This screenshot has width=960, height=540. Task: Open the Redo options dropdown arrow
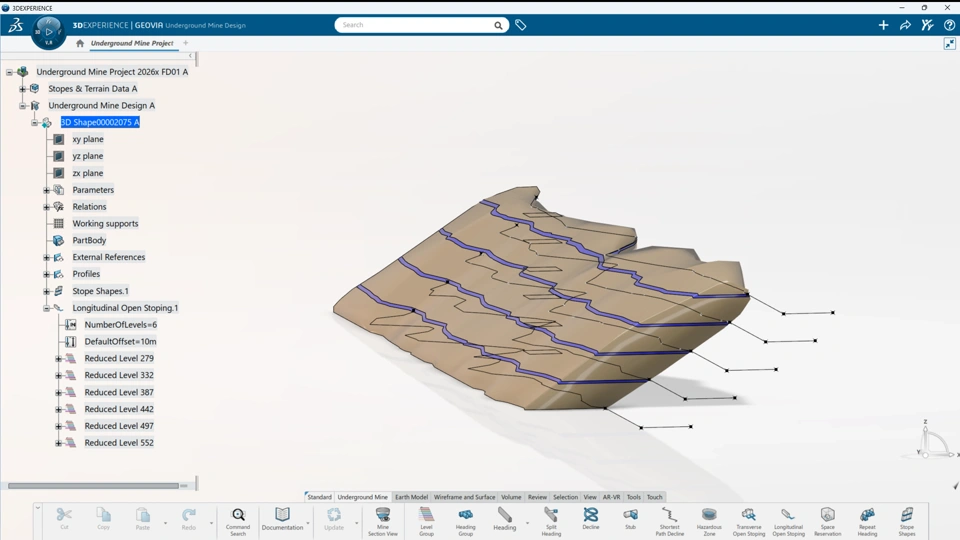(211, 523)
